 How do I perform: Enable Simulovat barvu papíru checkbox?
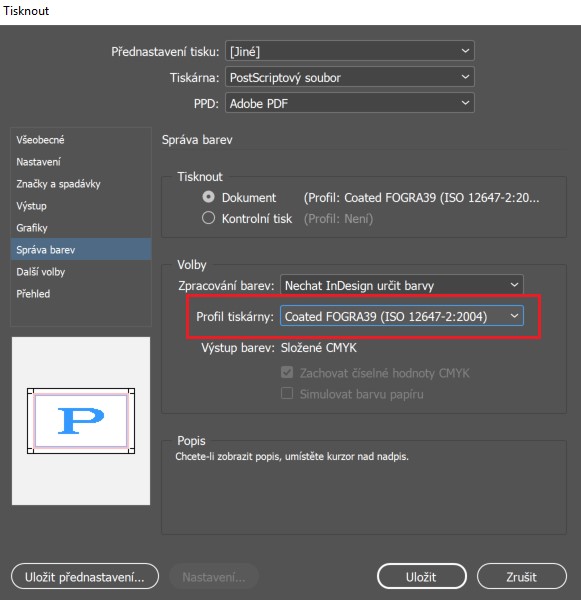point(287,393)
